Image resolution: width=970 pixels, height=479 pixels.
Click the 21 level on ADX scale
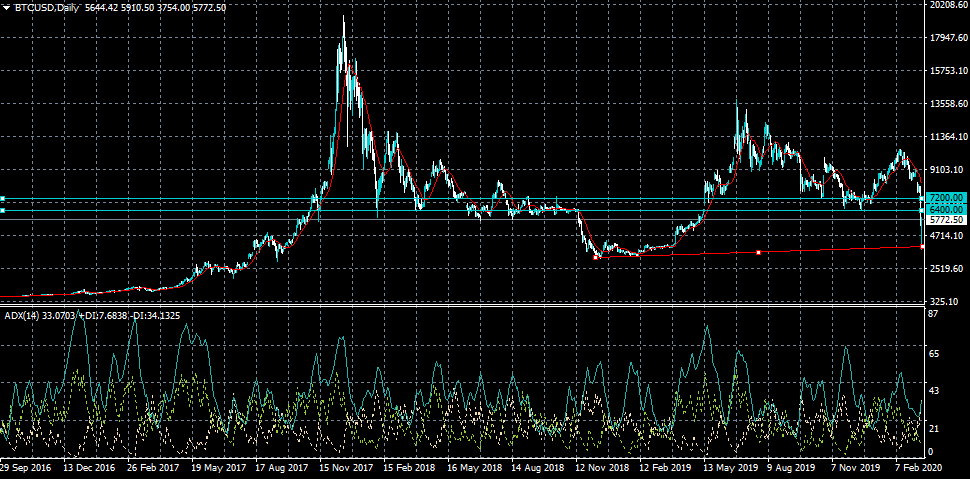(934, 429)
